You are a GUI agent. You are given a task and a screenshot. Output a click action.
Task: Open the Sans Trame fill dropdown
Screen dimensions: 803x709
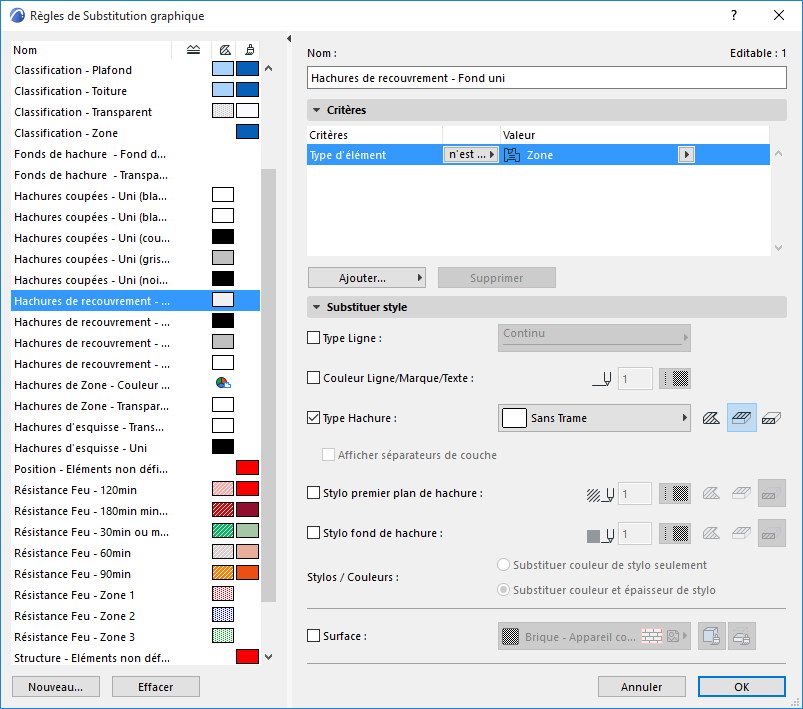[594, 418]
